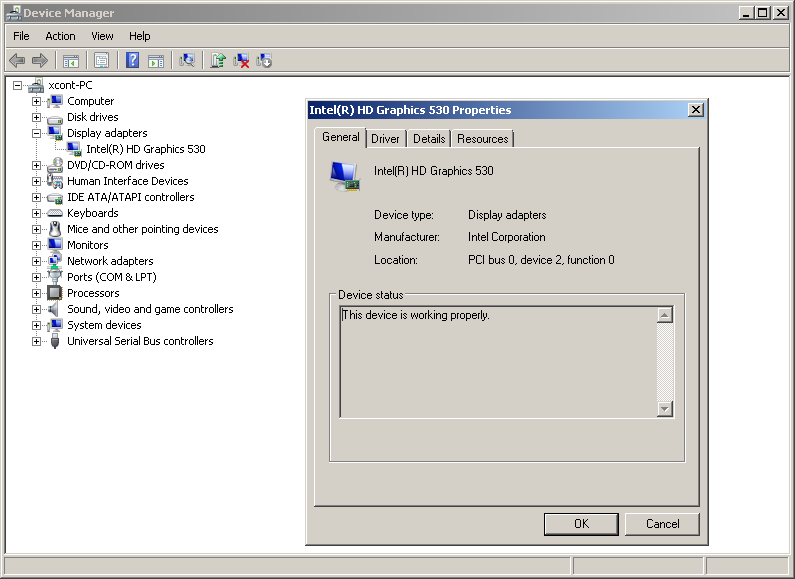
Task: Click the large display adapter icon in dialog
Action: click(345, 176)
